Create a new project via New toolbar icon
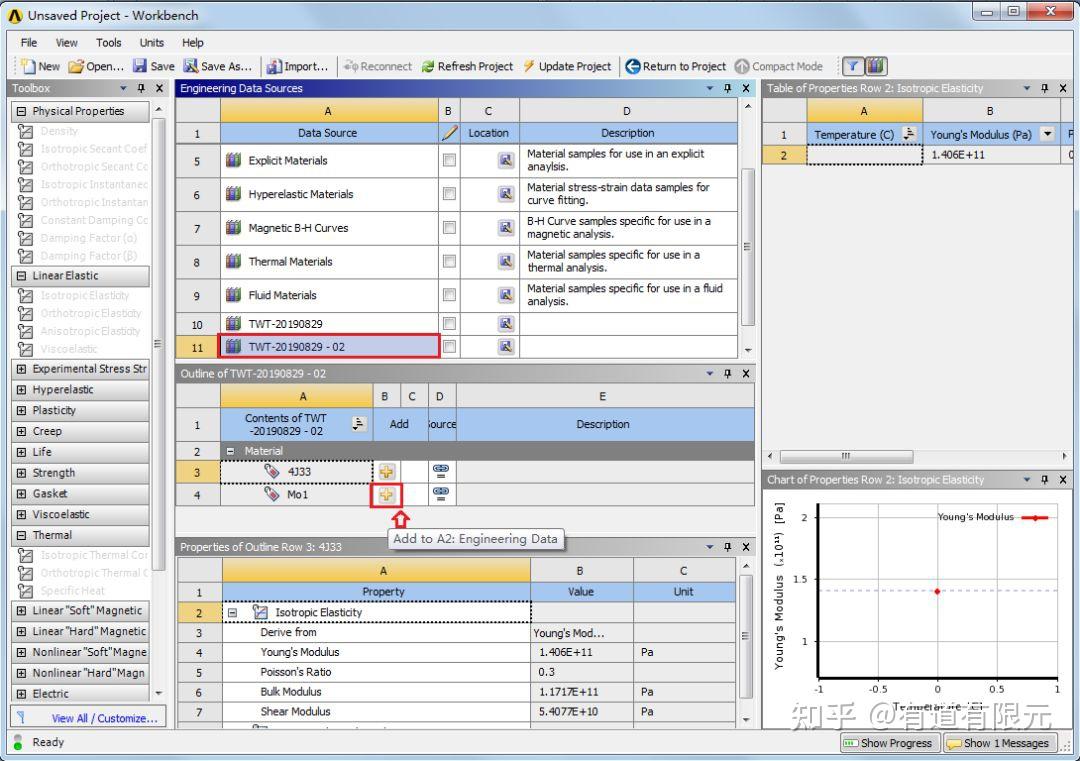The width and height of the screenshot is (1080, 761). [31, 66]
